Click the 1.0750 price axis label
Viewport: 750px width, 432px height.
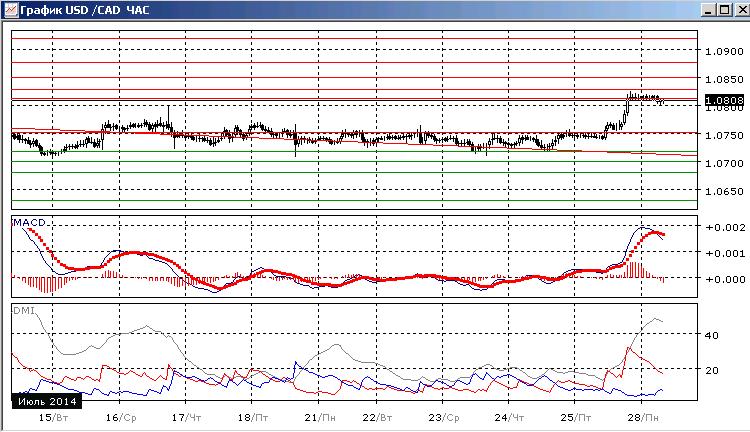pyautogui.click(x=724, y=135)
